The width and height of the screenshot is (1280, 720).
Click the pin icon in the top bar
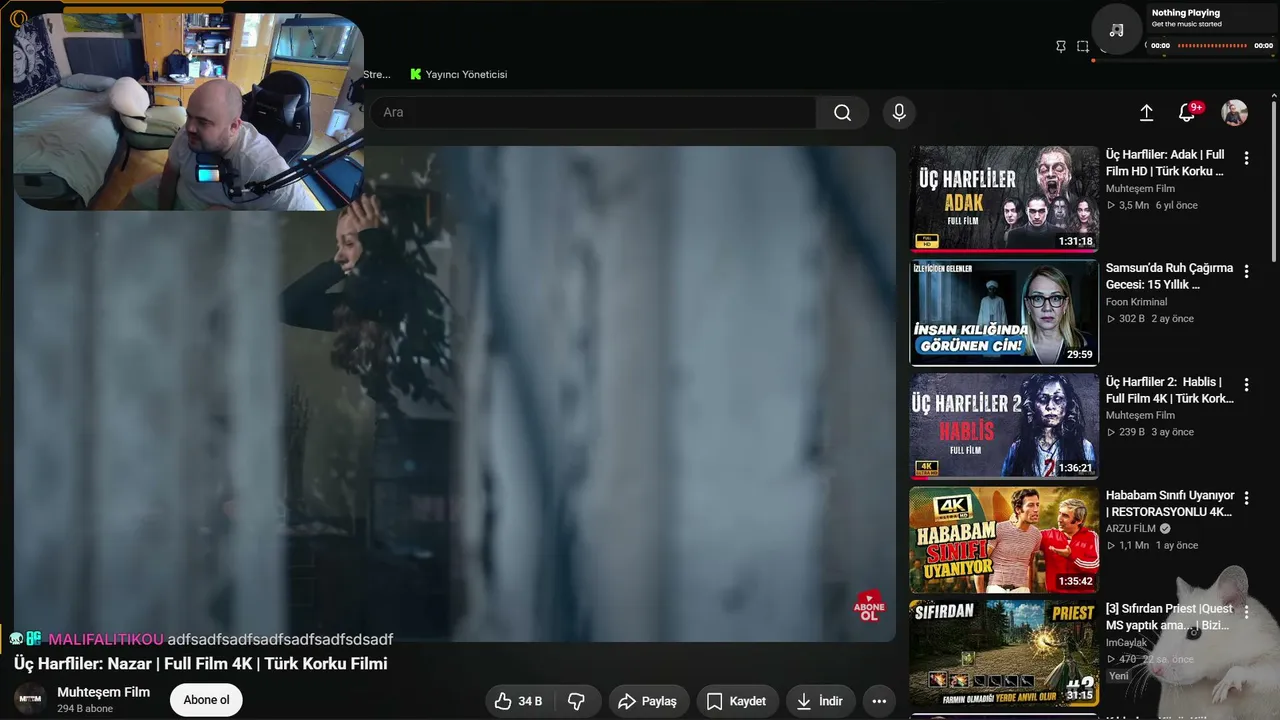[1061, 46]
